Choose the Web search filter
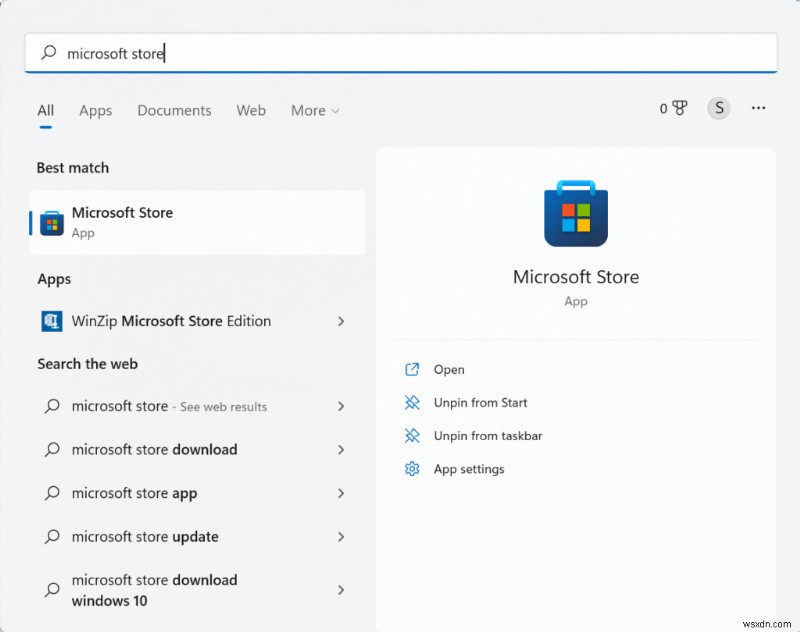This screenshot has width=800, height=632. tap(251, 111)
